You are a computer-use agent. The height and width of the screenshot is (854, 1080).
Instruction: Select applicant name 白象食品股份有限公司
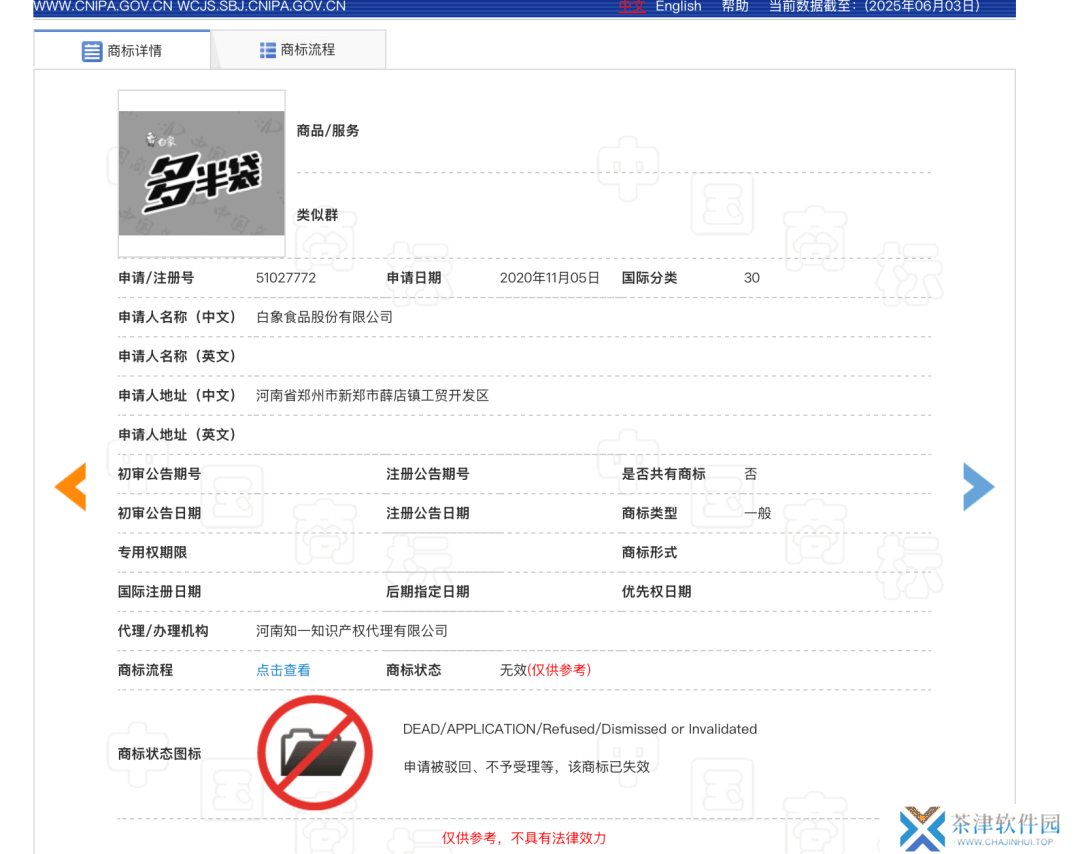324,317
